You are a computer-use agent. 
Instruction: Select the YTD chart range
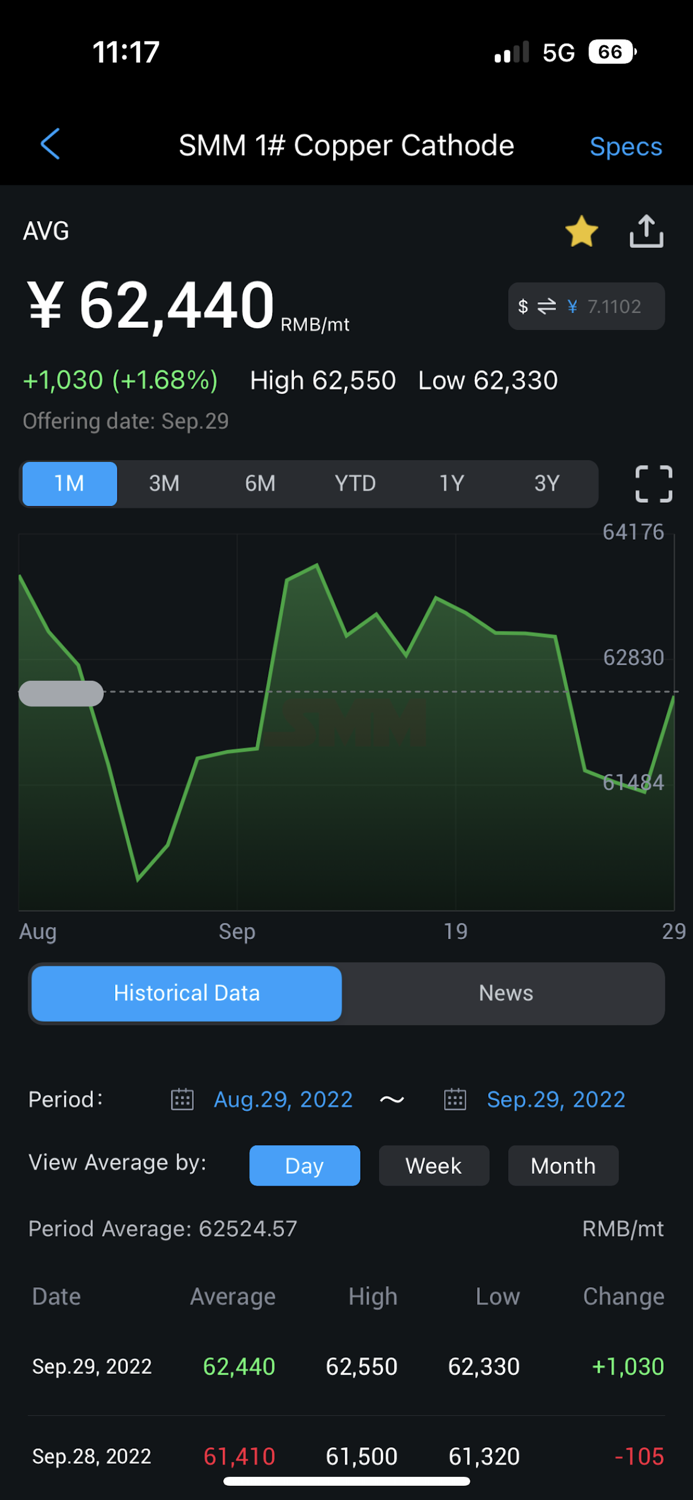pyautogui.click(x=355, y=483)
